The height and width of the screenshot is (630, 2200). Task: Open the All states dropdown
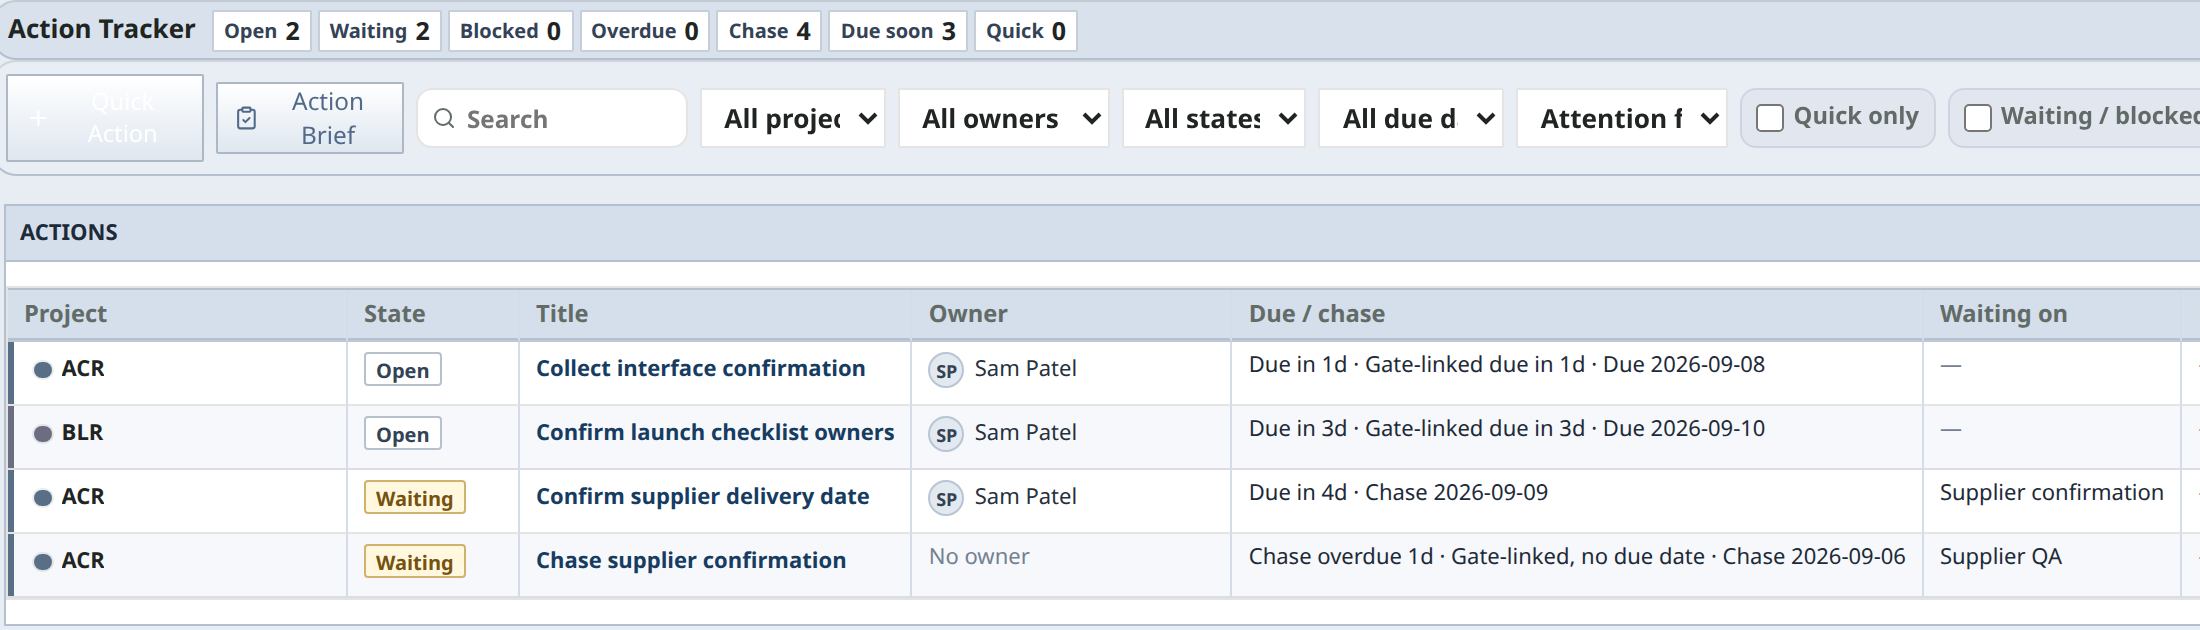coord(1214,118)
